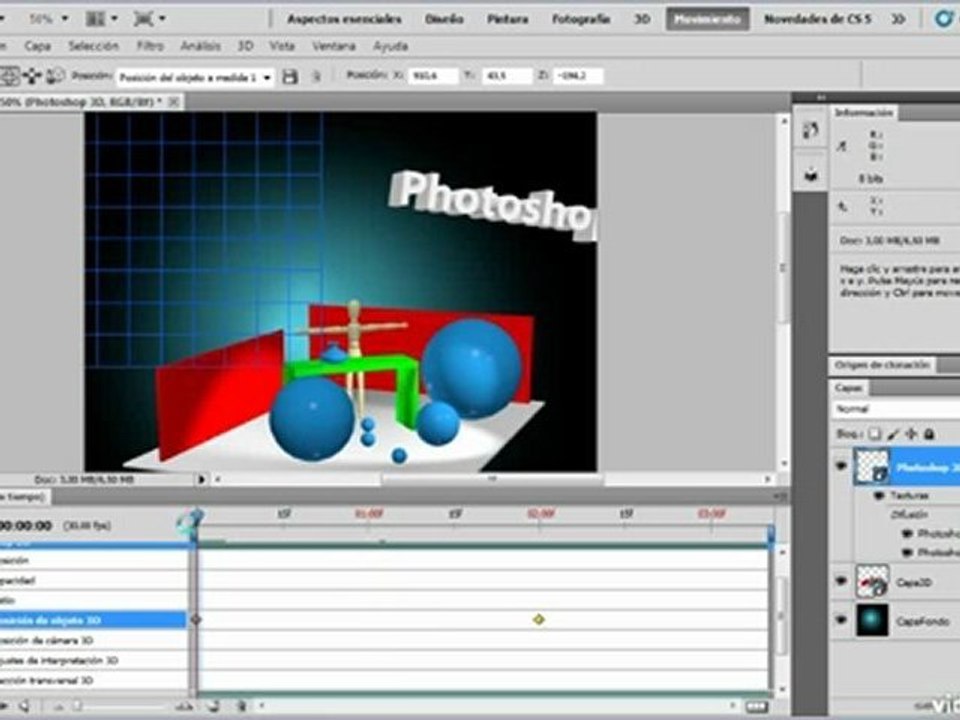Hide the Photoshop 3D layer
Viewport: 960px width, 720px height.
(841, 466)
